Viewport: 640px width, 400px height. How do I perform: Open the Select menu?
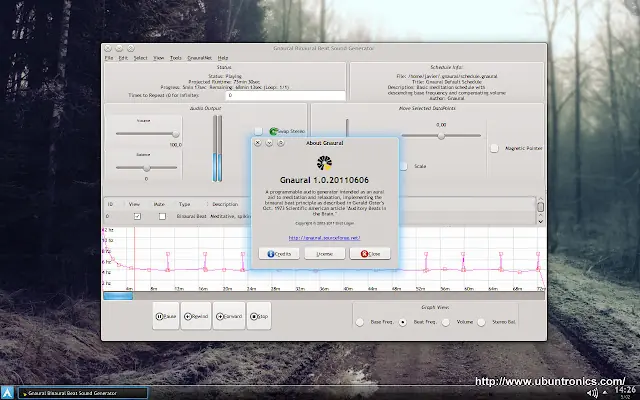tap(140, 58)
